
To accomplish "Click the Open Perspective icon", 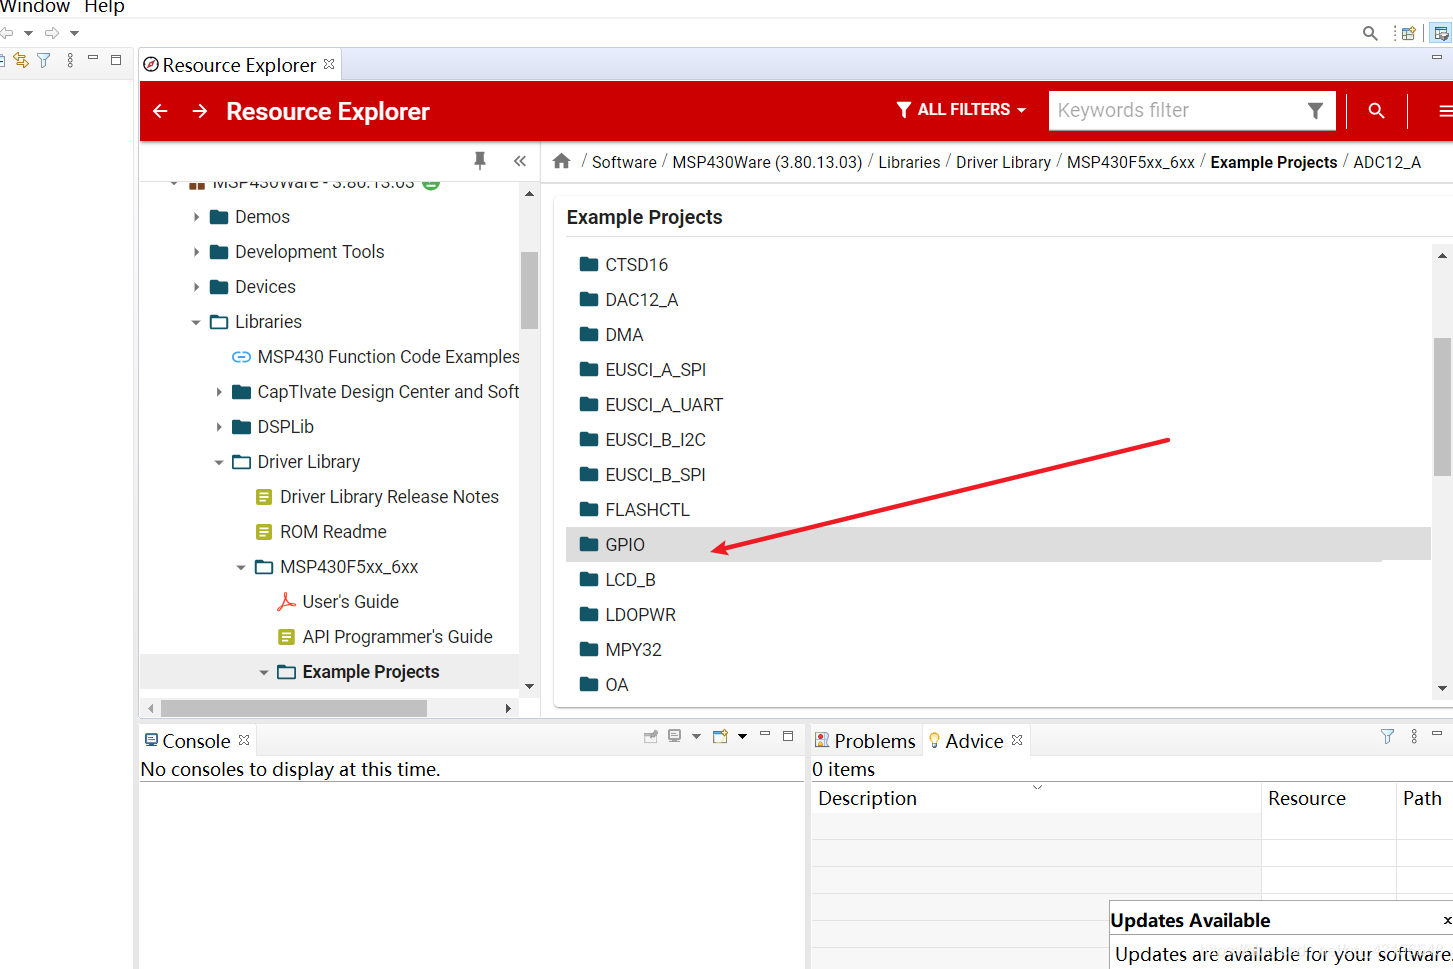I will point(1408,33).
